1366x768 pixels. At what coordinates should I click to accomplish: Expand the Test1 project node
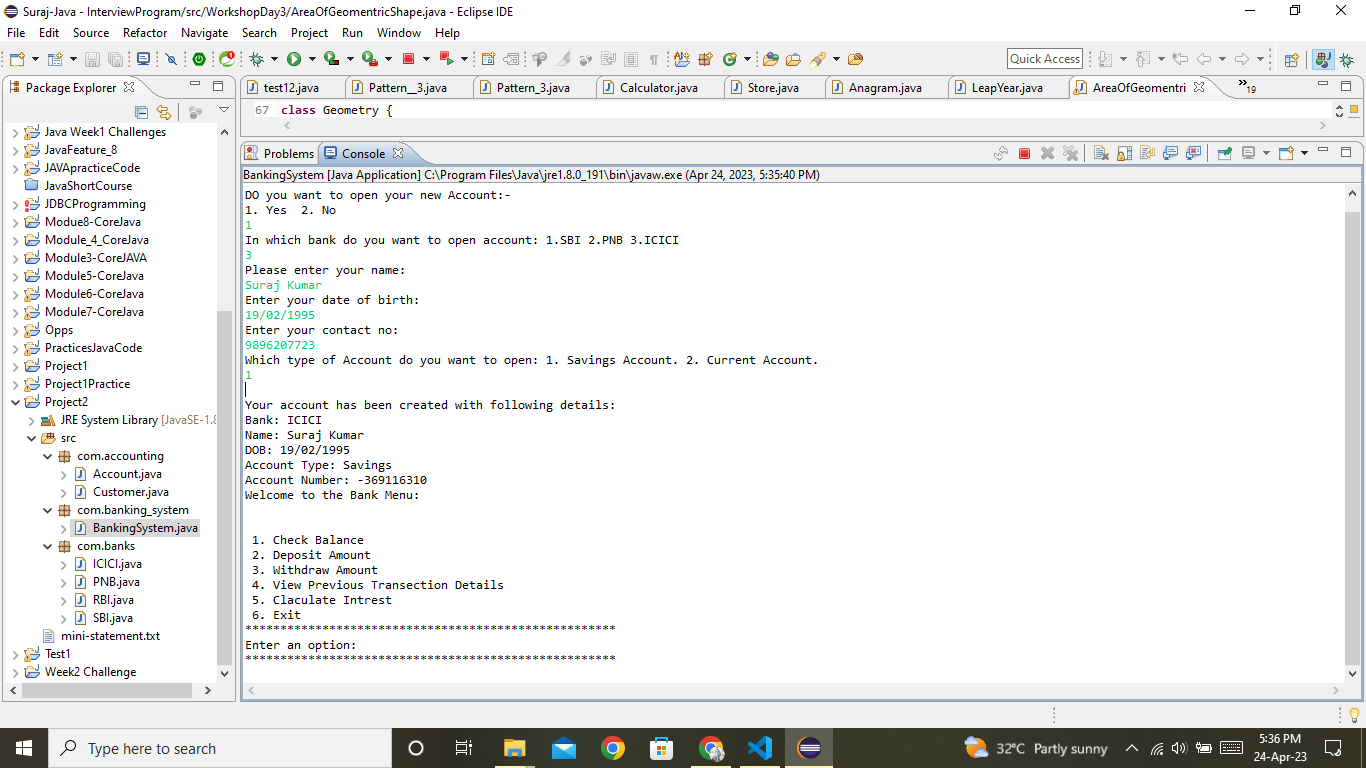click(x=15, y=654)
